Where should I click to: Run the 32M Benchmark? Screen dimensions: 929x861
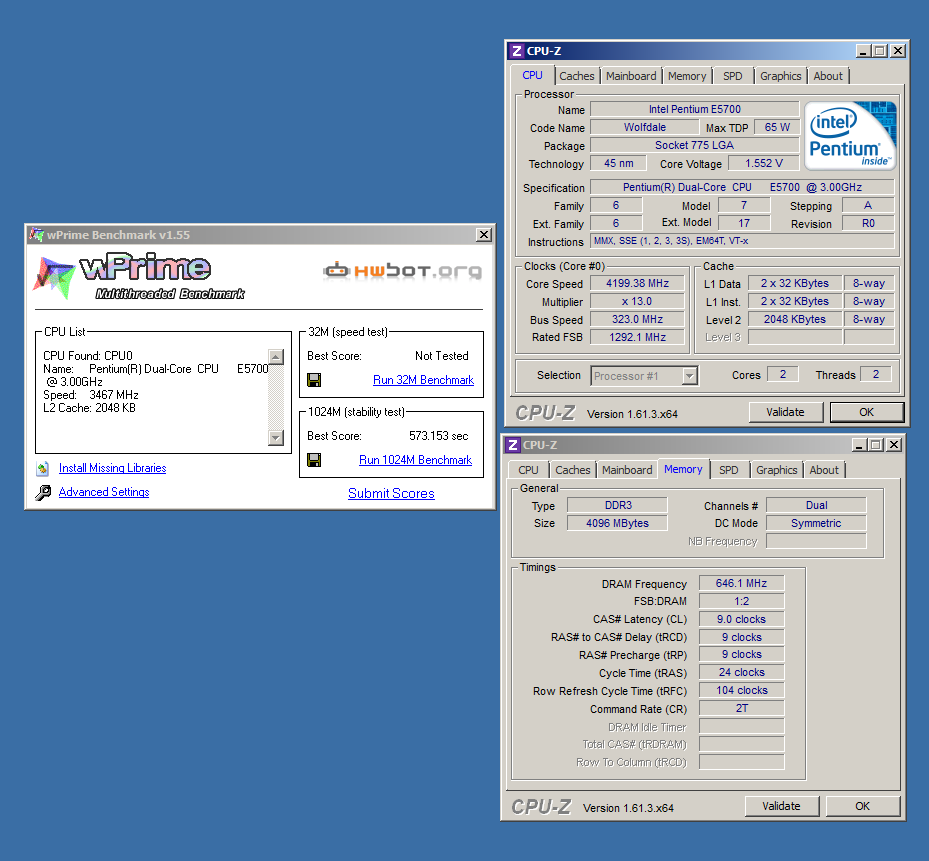point(423,380)
